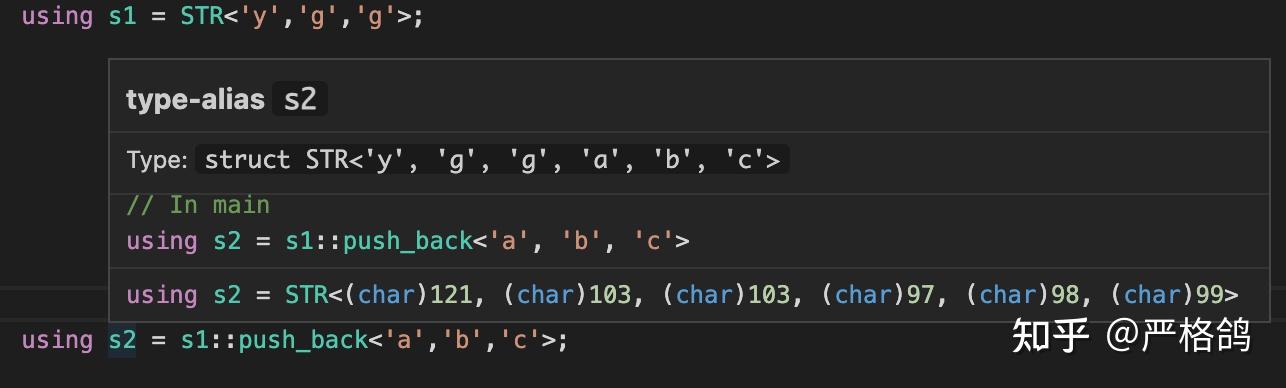Click the 'Type:' label in hover popup
The width and height of the screenshot is (1286, 388).
pyautogui.click(x=157, y=160)
